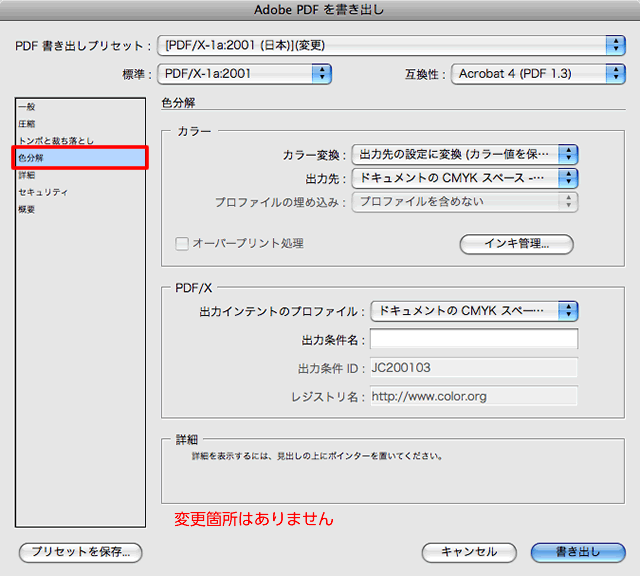640x576 pixels.
Task: Open the 出力インテントのプロファイル dropdown
Action: [474, 311]
